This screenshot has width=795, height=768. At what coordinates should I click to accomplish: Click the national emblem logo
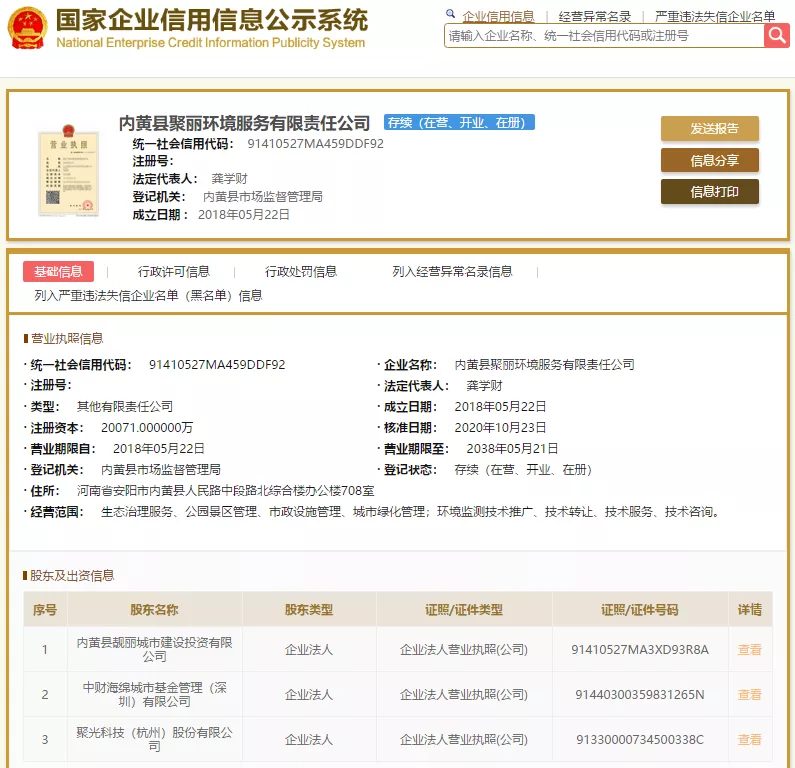click(x=26, y=28)
